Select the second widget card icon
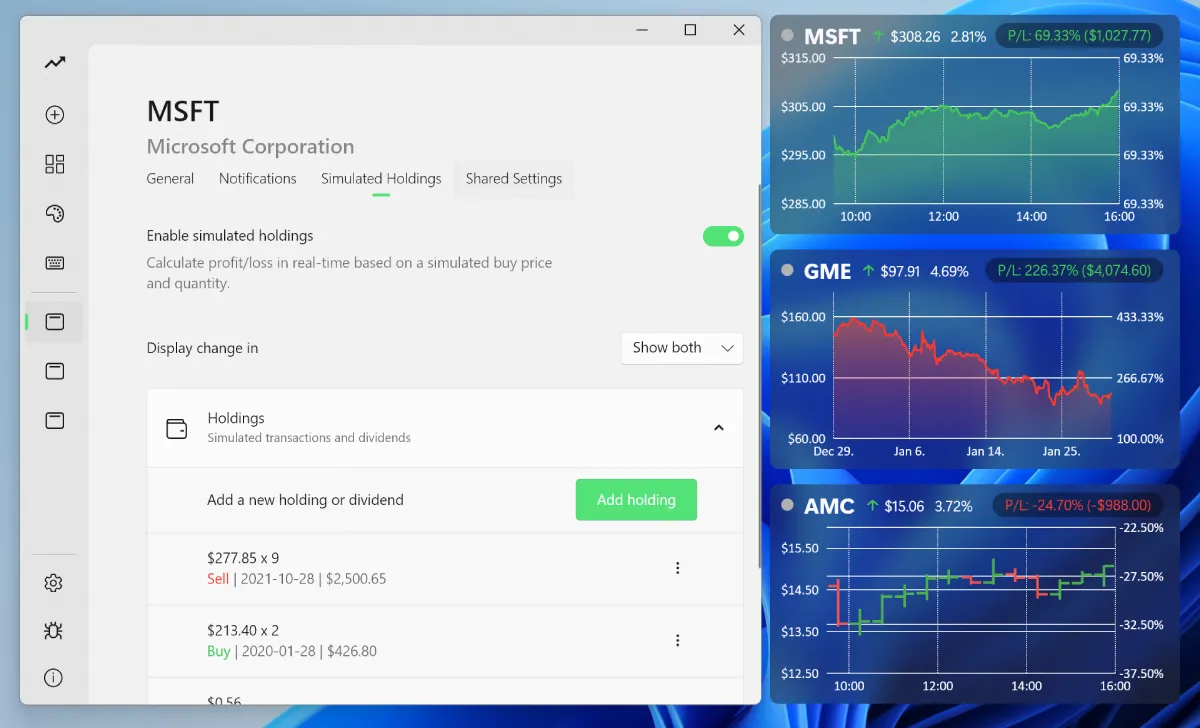Screen dimensions: 1200x728 (x=53, y=370)
